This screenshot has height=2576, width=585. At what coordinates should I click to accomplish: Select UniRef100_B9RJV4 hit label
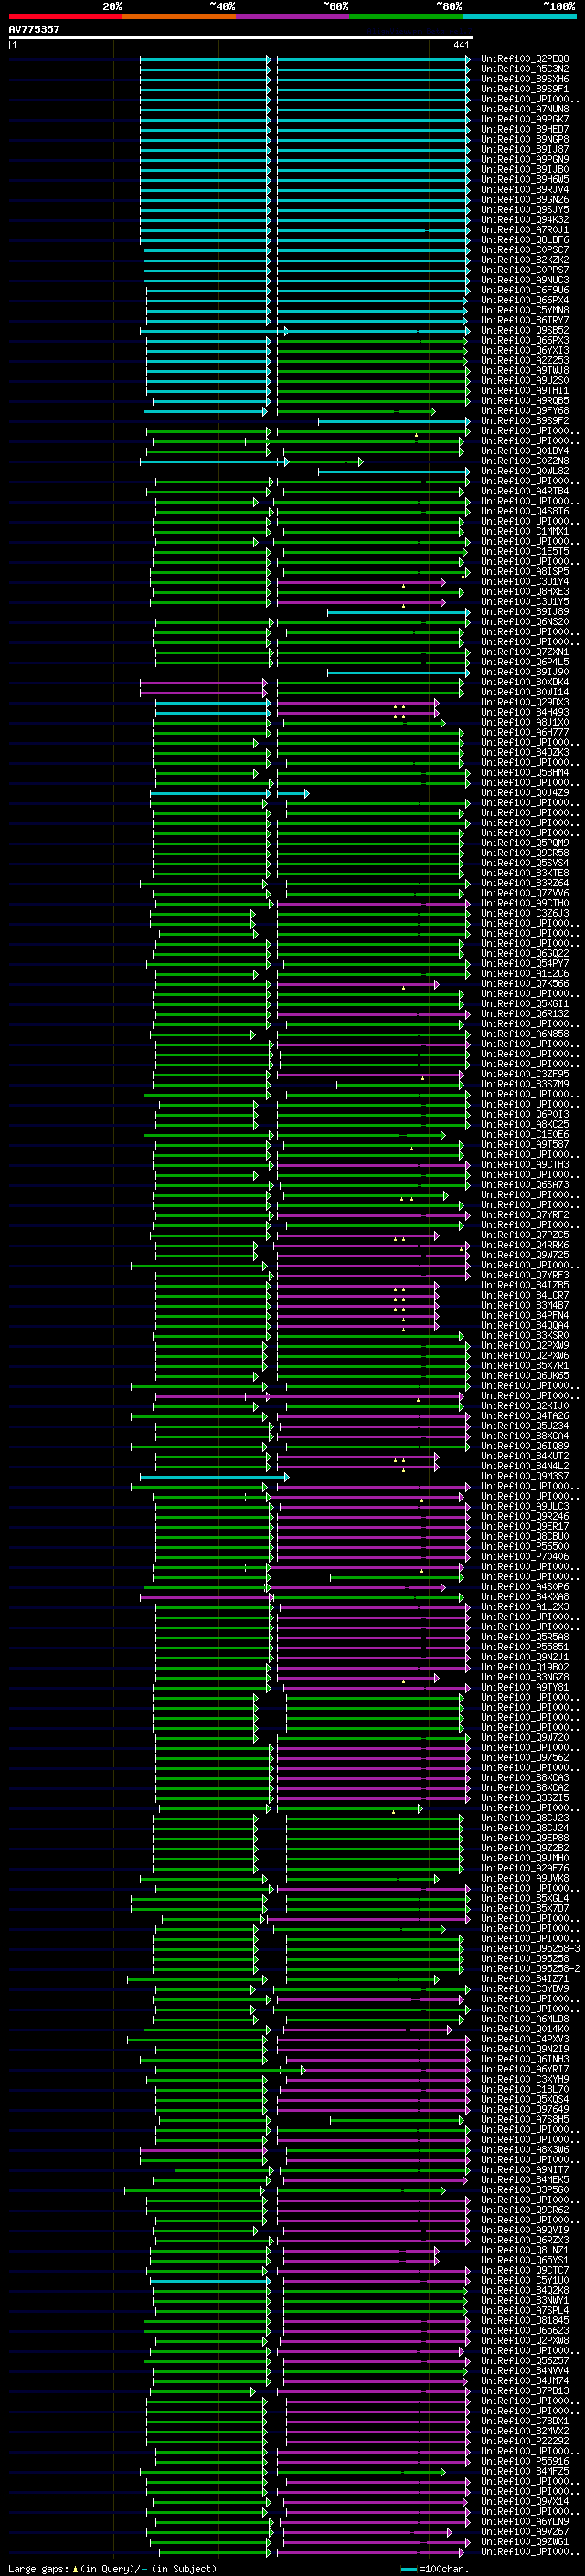click(524, 189)
